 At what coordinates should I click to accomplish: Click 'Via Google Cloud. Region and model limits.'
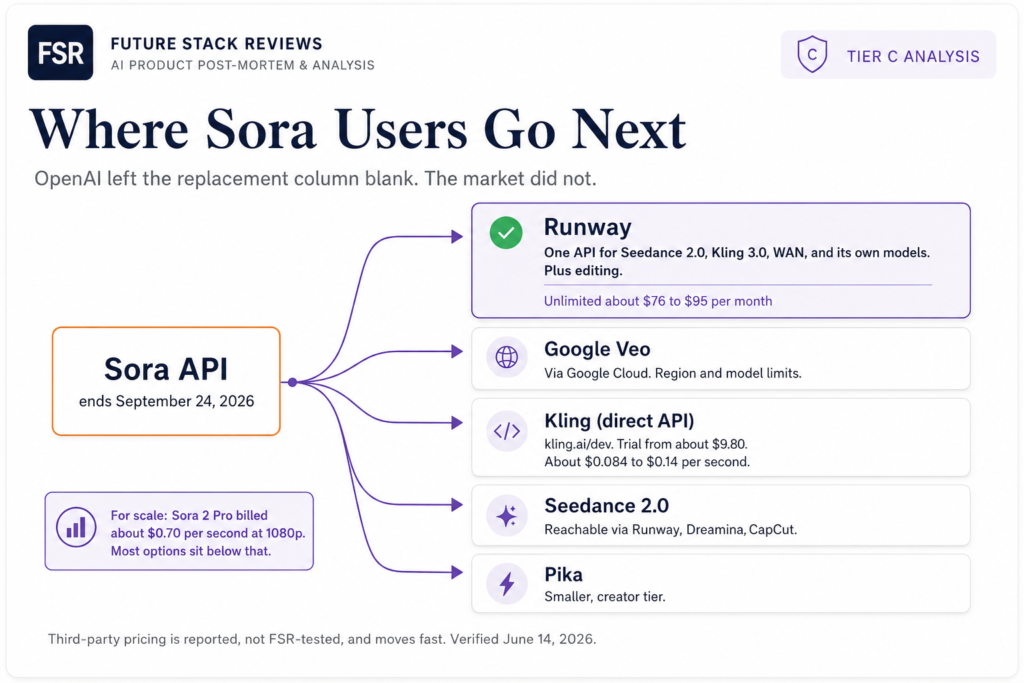[672, 373]
